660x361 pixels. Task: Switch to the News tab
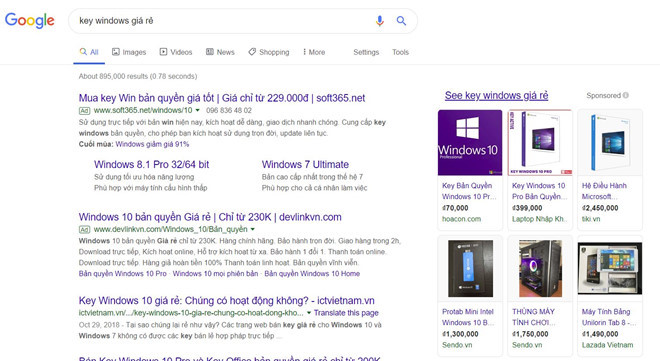click(x=220, y=52)
